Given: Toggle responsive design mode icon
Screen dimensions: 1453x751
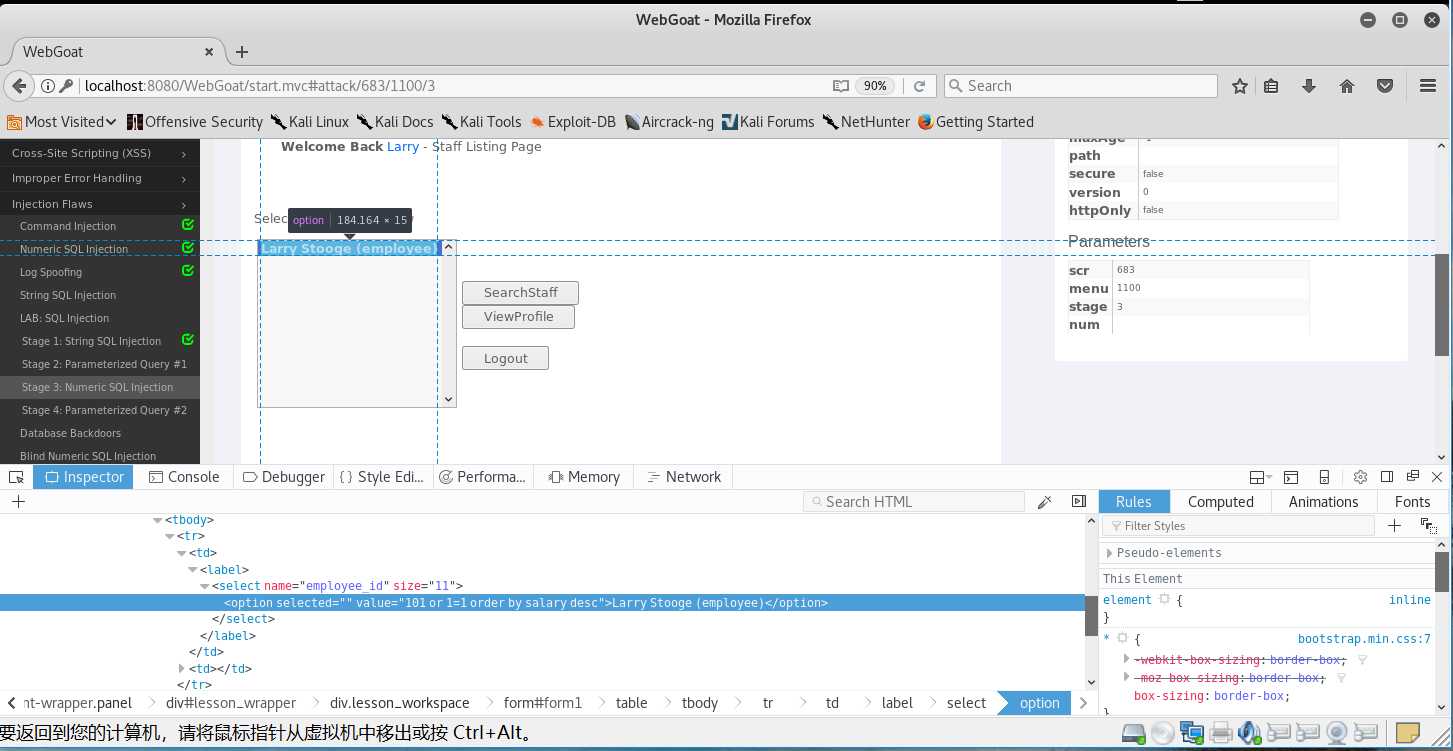Looking at the screenshot, I should [x=1324, y=477].
